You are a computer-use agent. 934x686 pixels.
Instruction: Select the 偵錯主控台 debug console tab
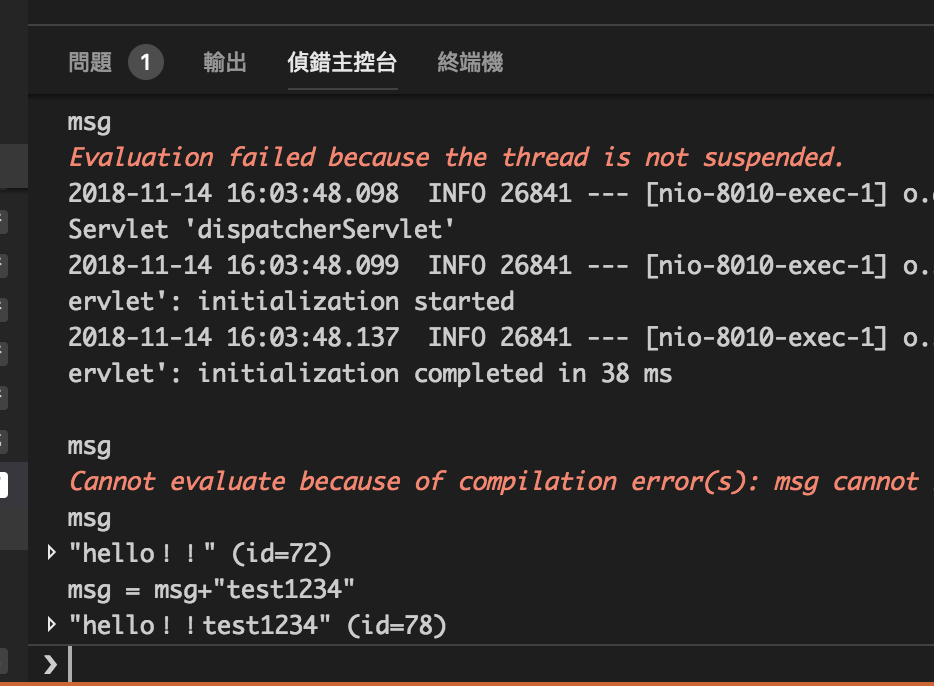tap(342, 62)
